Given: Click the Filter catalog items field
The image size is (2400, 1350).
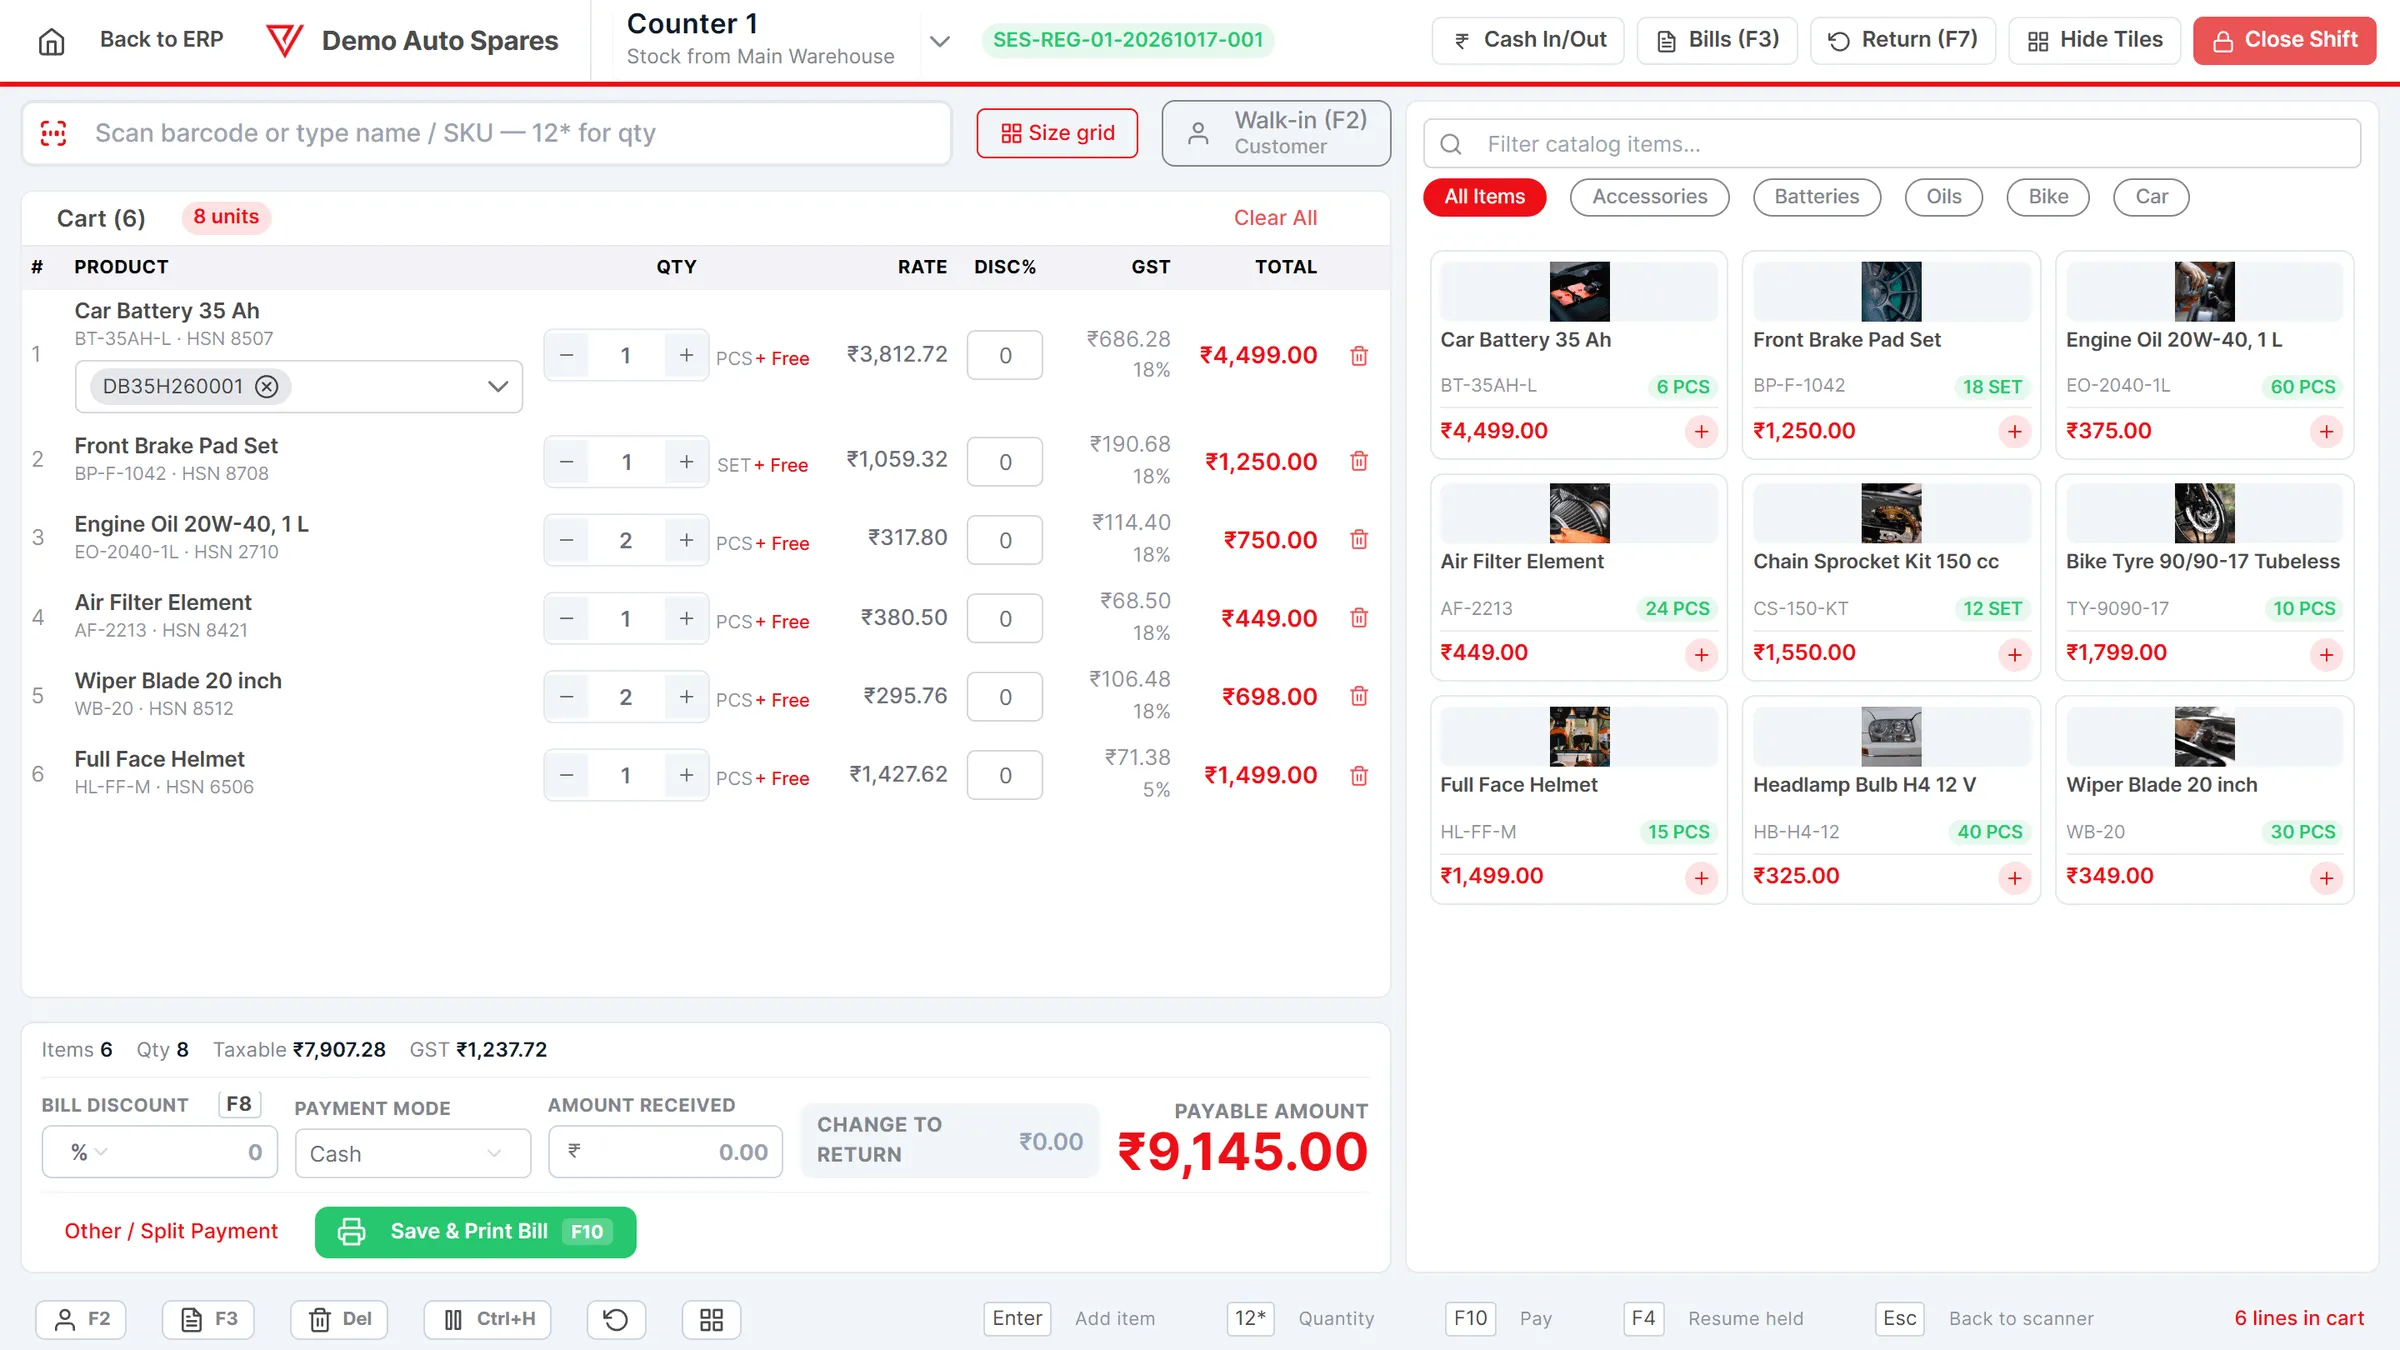Looking at the screenshot, I should point(1892,144).
